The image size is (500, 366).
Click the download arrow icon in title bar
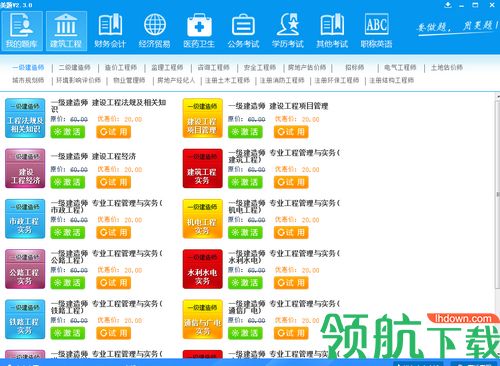click(448, 5)
